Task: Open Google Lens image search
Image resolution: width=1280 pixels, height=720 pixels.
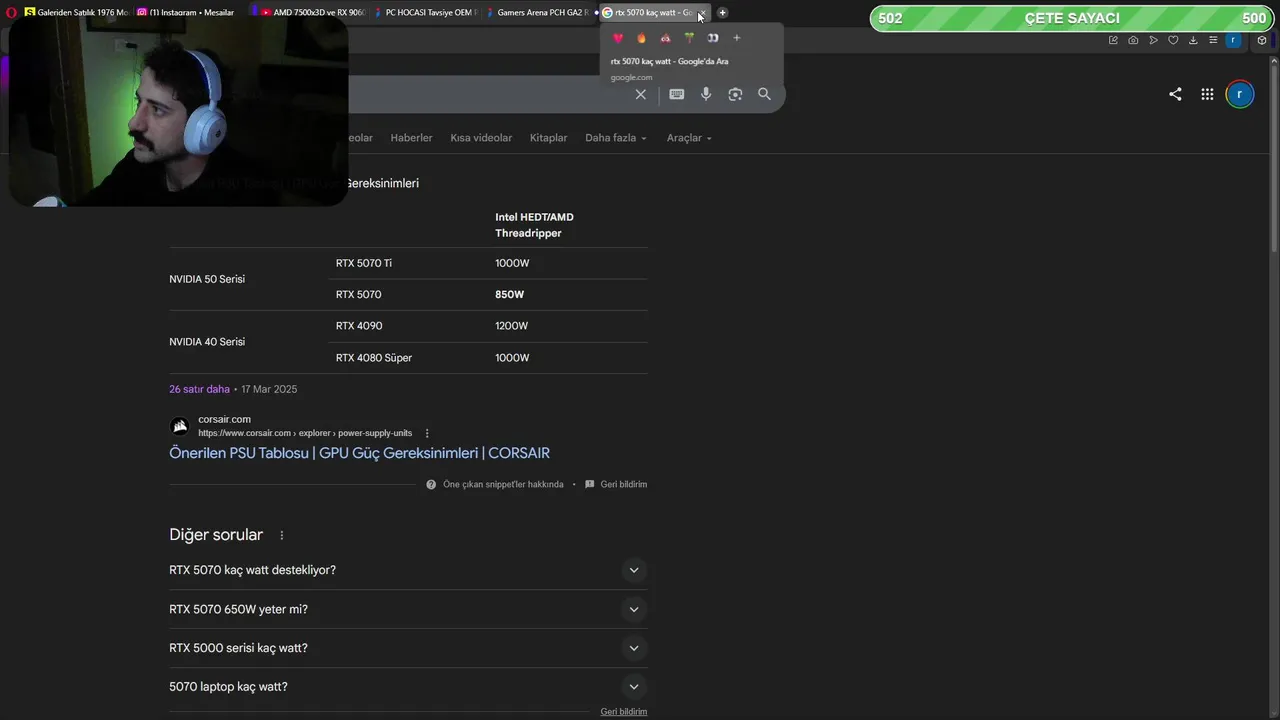Action: (735, 94)
